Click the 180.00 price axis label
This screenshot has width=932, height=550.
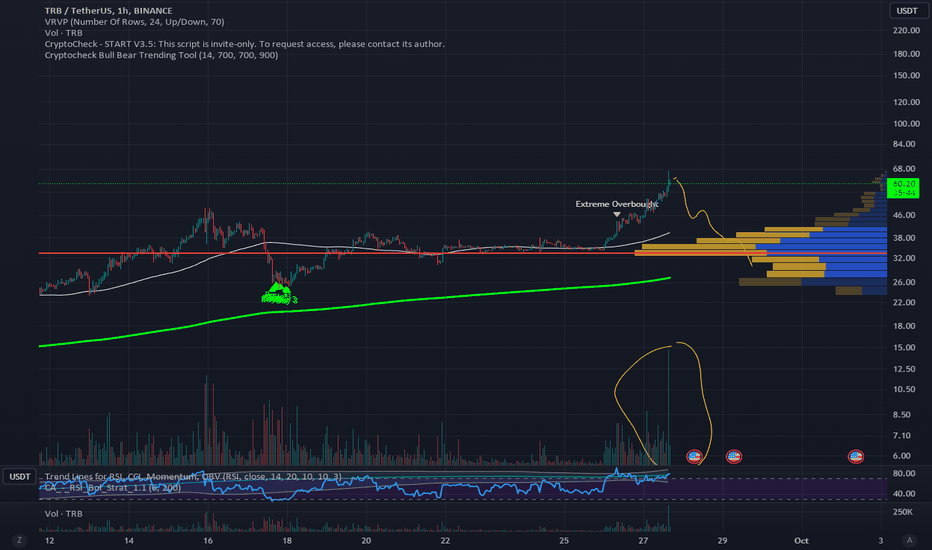906,54
